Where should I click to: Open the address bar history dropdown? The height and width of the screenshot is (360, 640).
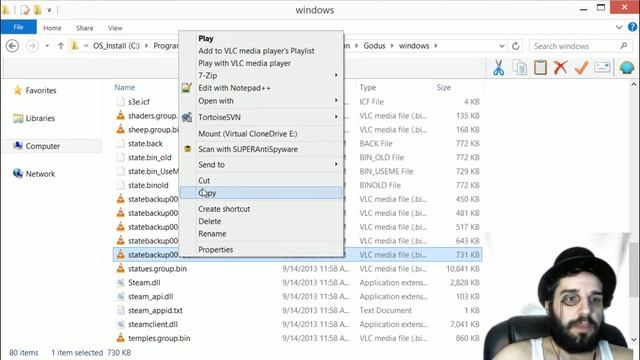502,46
